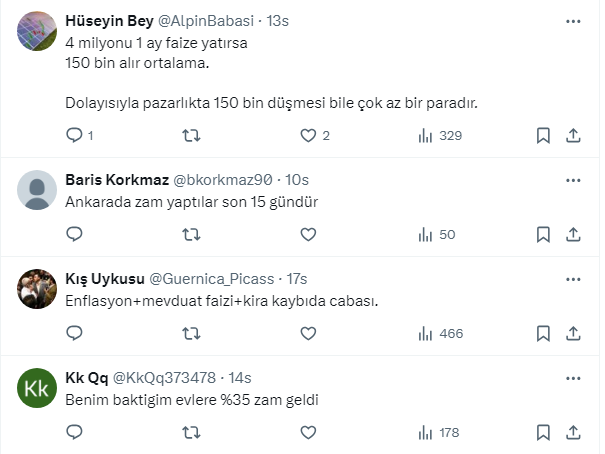This screenshot has width=605, height=454.
Task: Reply to Baris Korkmaz's tweet
Action: [74, 235]
